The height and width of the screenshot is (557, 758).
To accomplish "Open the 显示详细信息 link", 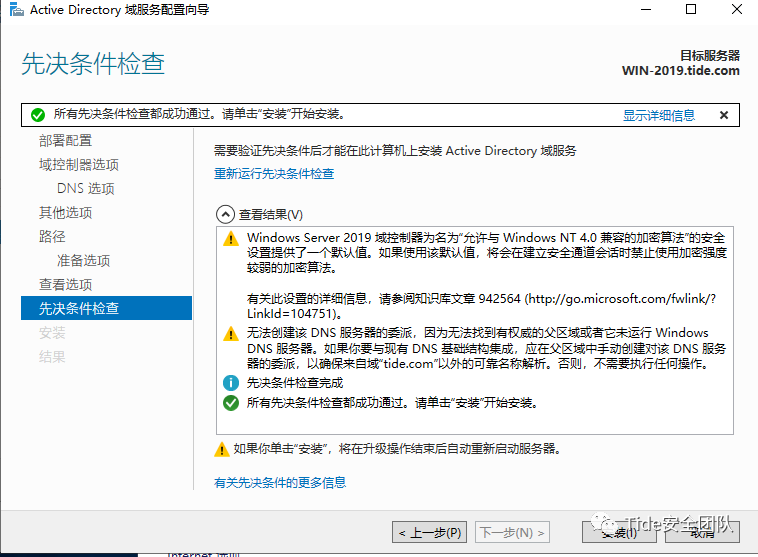I will click(658, 115).
